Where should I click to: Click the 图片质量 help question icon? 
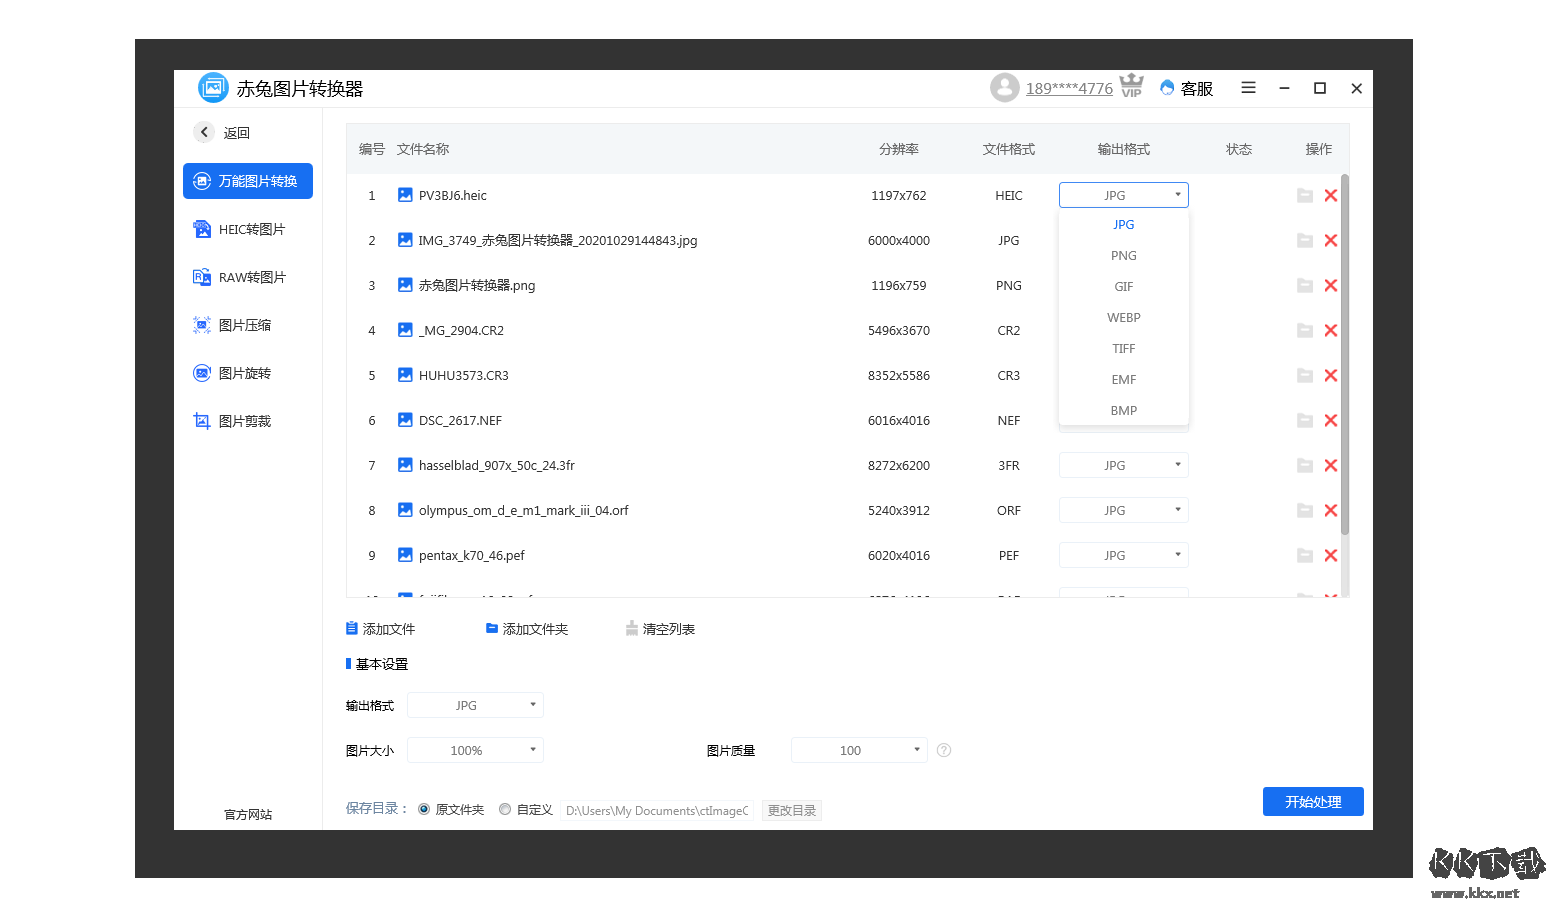pyautogui.click(x=944, y=750)
